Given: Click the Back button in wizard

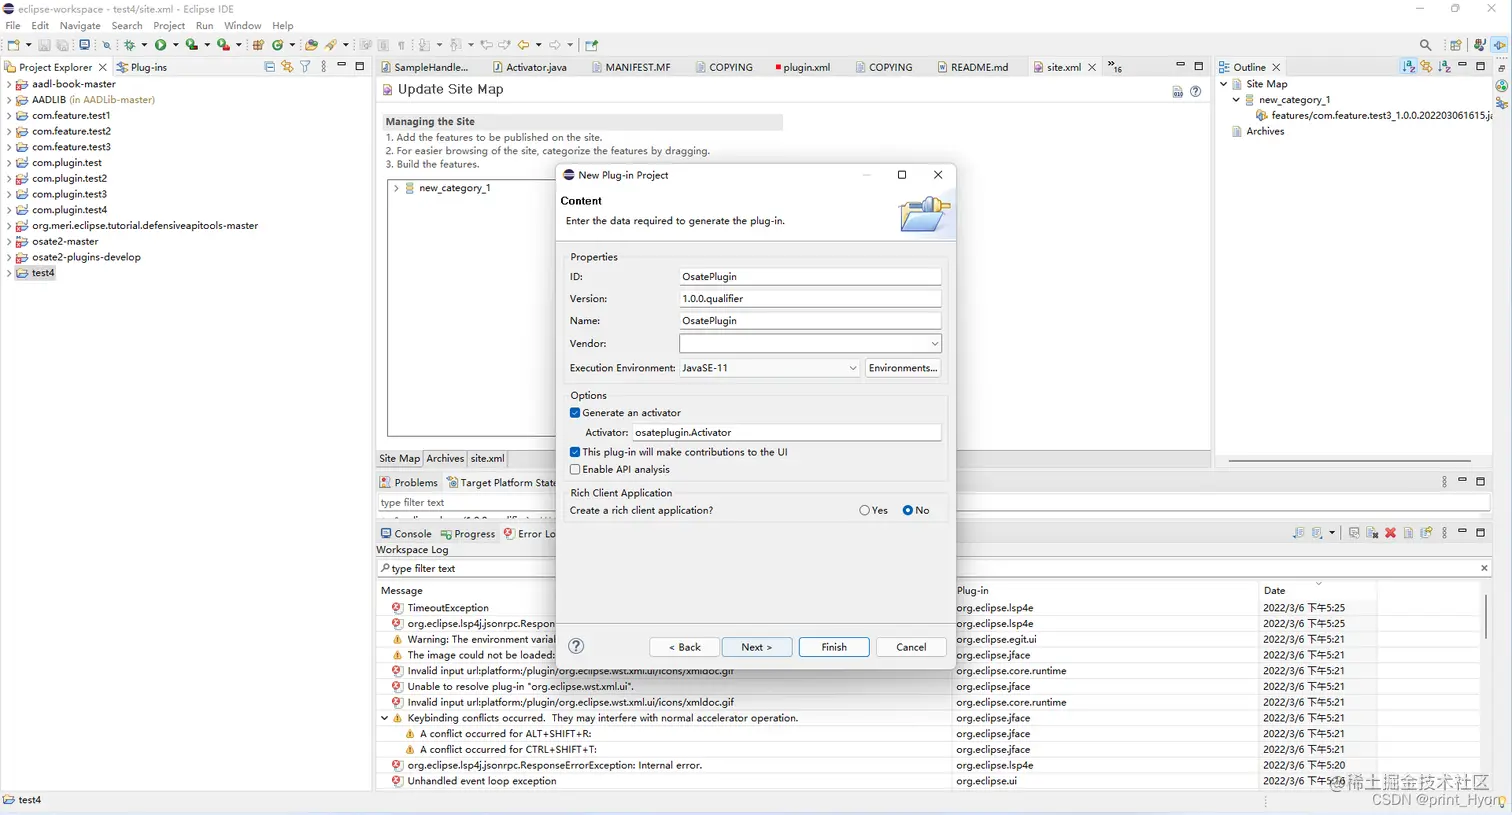Looking at the screenshot, I should pos(685,647).
